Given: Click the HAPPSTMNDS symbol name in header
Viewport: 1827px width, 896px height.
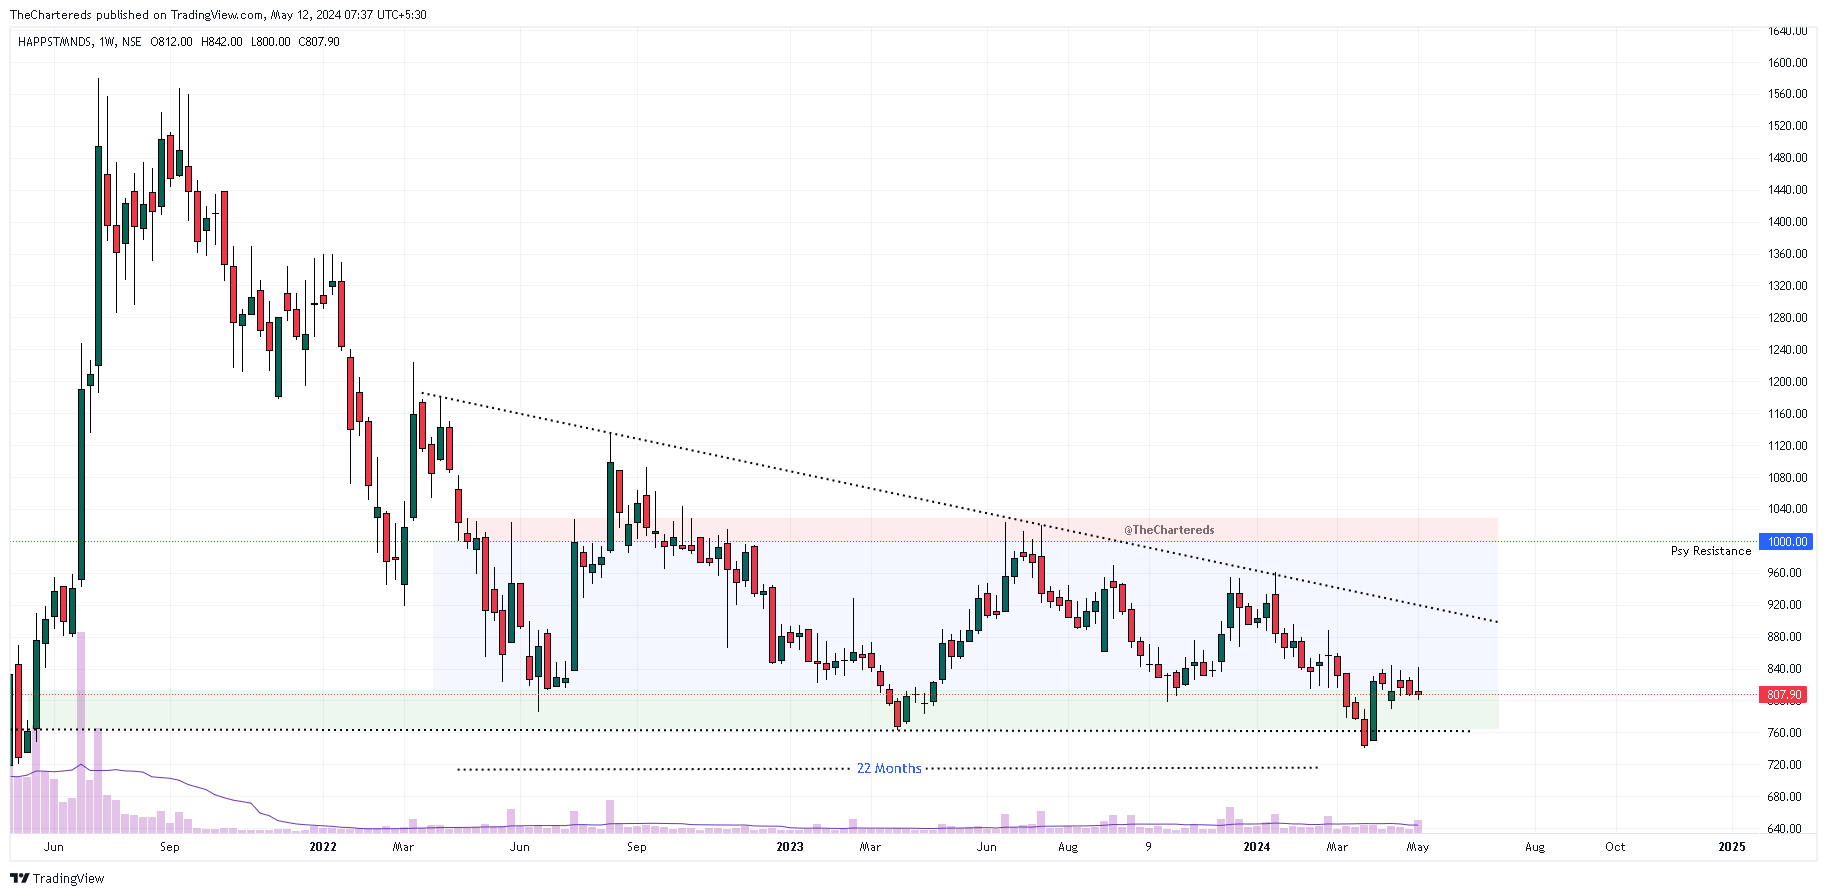Looking at the screenshot, I should tap(55, 42).
